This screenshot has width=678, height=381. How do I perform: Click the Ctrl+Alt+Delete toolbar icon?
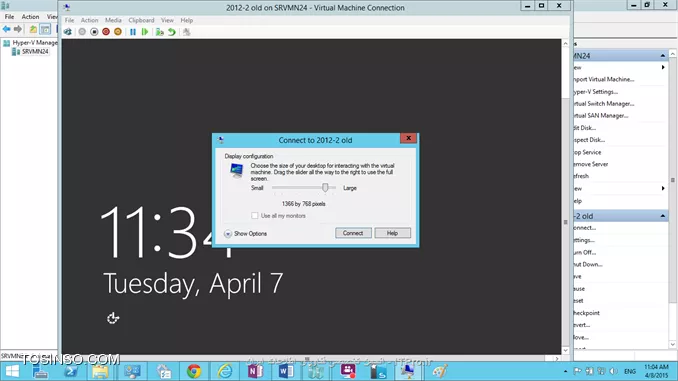click(68, 32)
